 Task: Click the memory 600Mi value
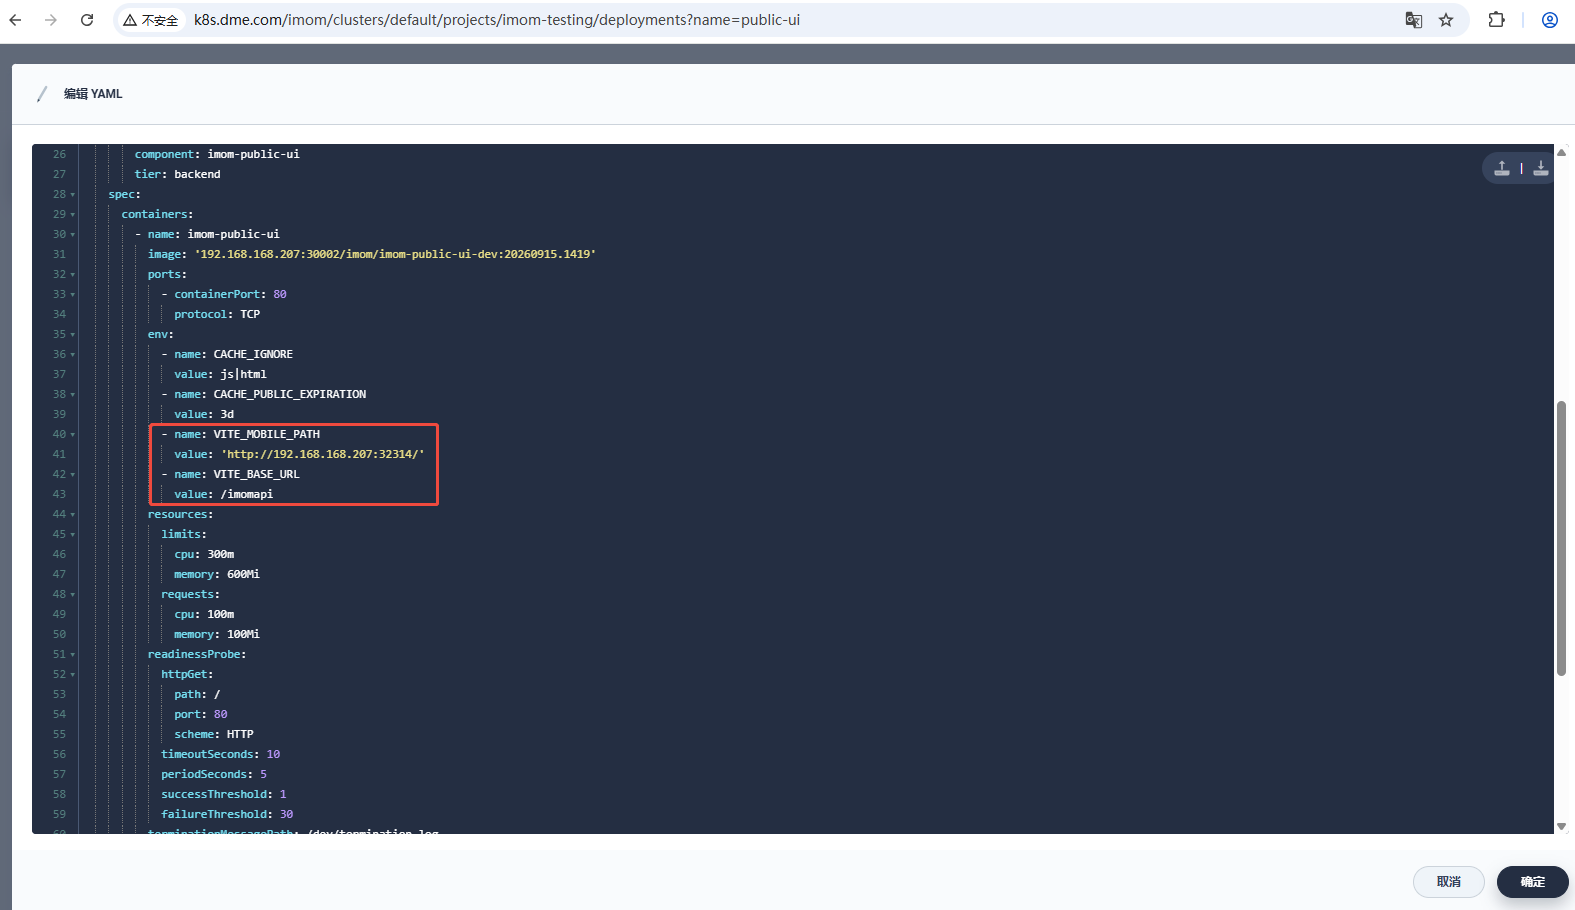pyautogui.click(x=243, y=574)
